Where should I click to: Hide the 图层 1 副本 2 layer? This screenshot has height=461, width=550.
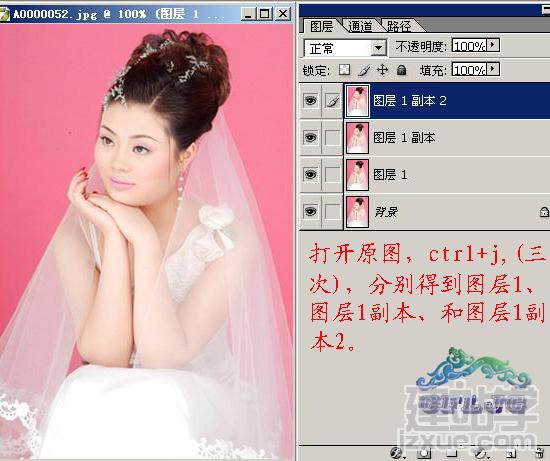click(x=310, y=101)
